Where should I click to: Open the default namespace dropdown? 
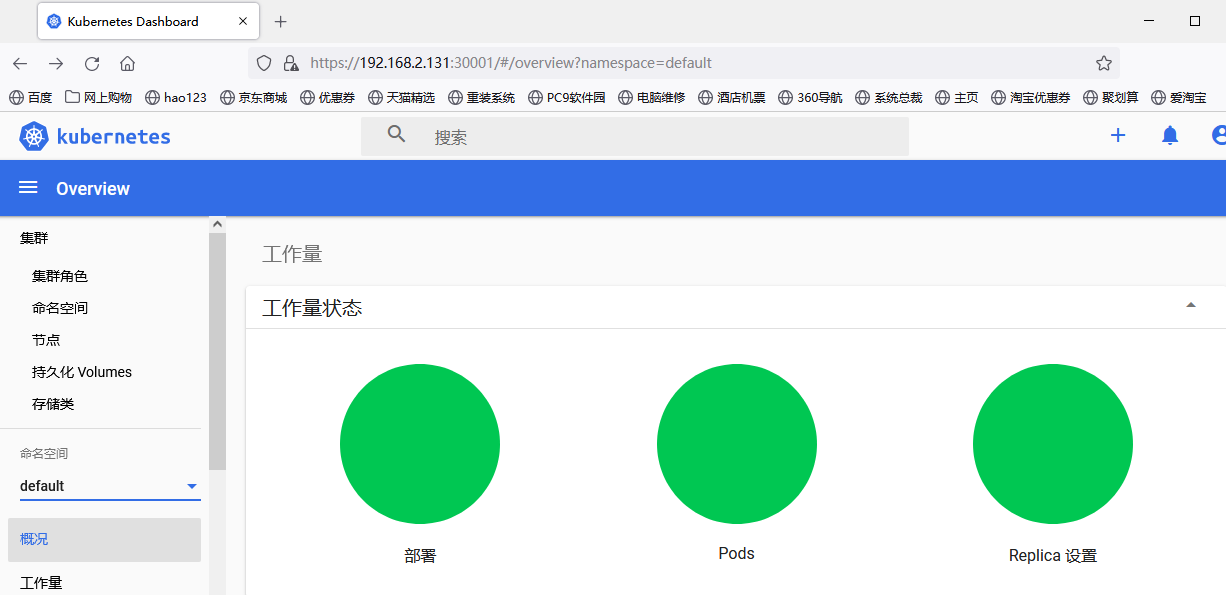tap(110, 486)
